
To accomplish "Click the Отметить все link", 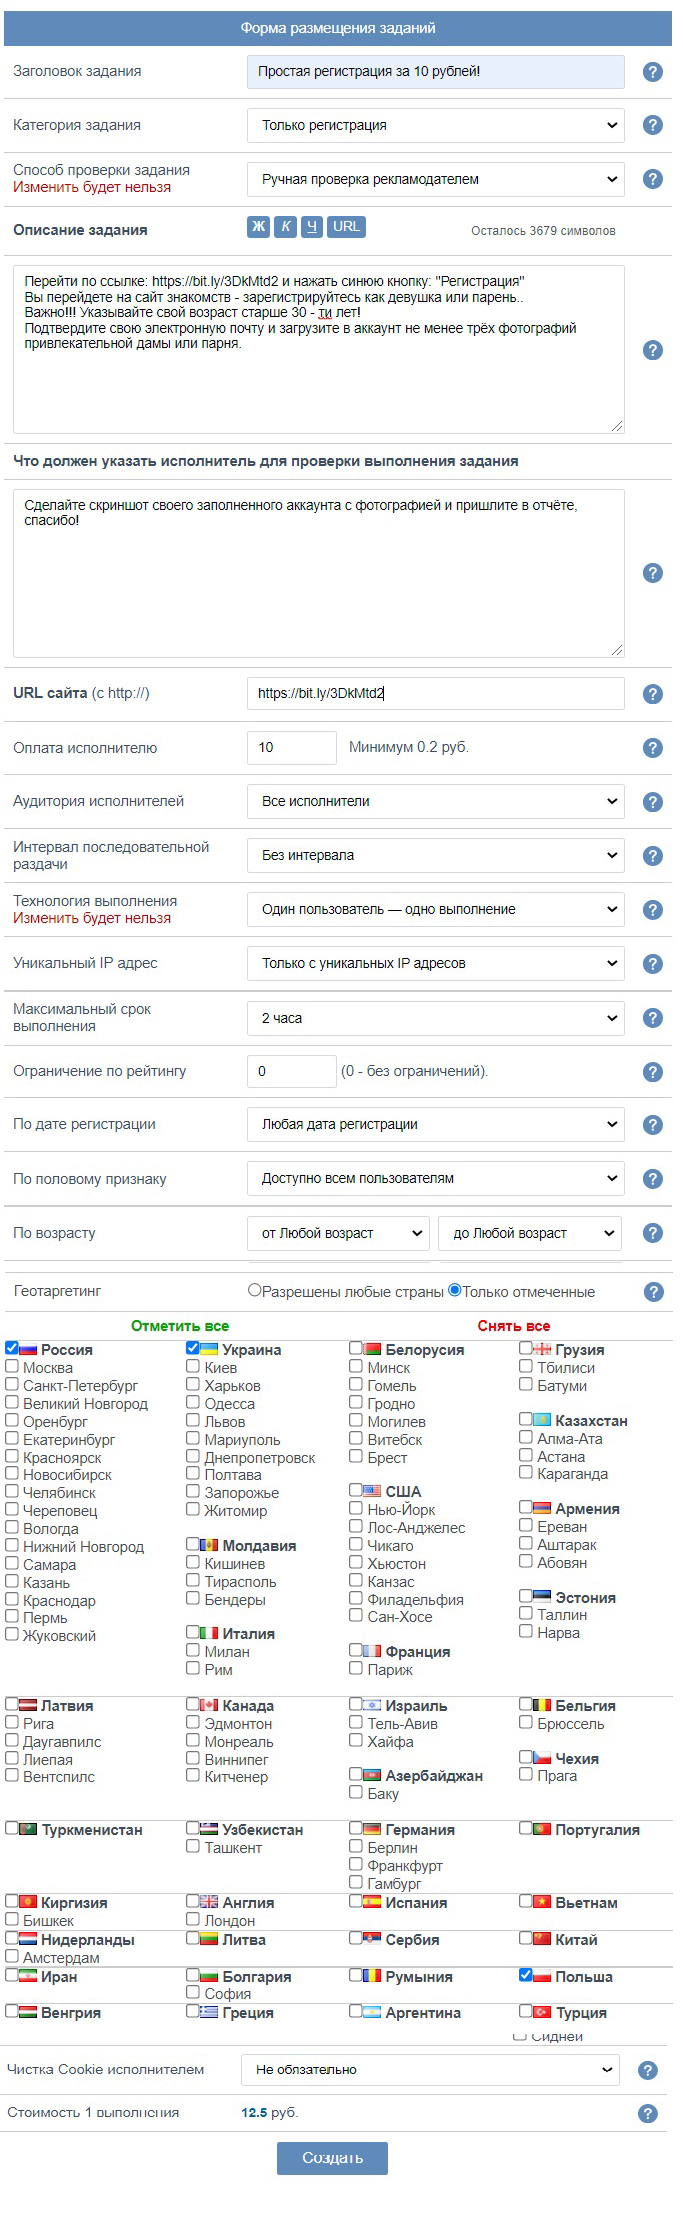I will point(180,1326).
